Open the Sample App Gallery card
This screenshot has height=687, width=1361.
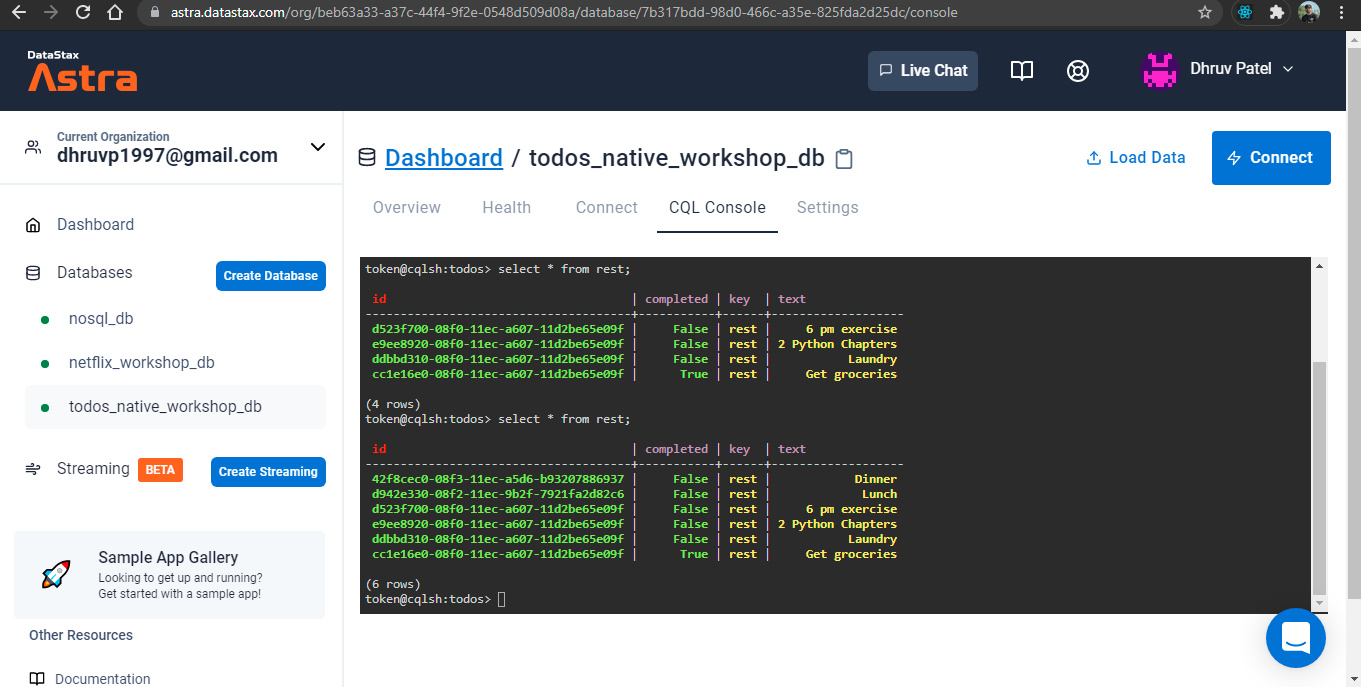pyautogui.click(x=169, y=575)
